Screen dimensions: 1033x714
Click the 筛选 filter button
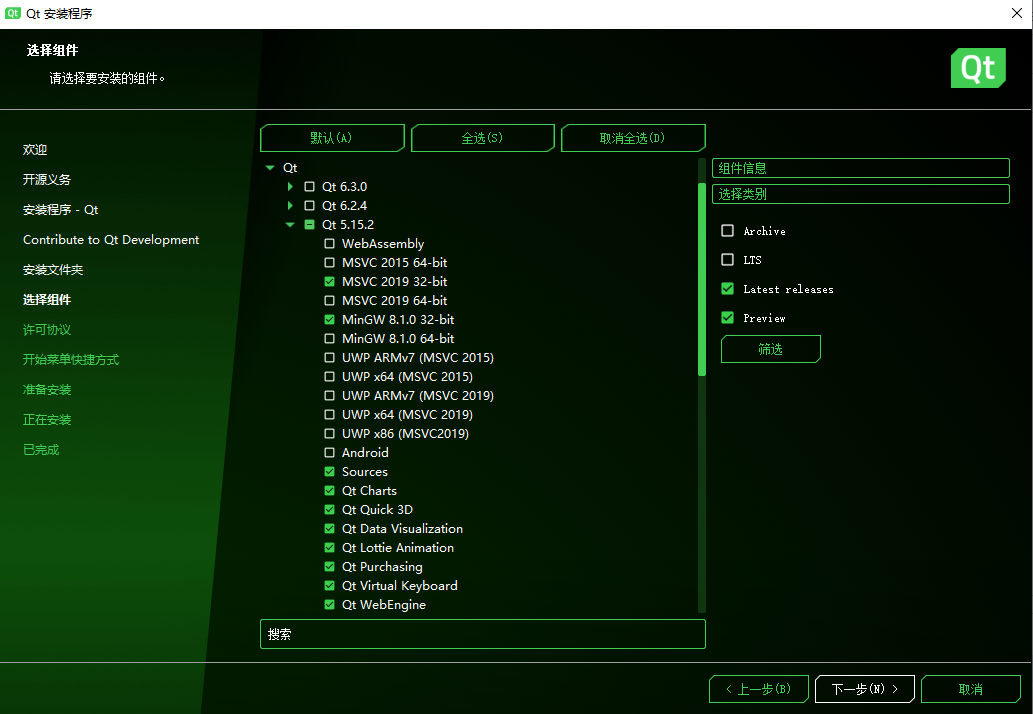(x=770, y=348)
